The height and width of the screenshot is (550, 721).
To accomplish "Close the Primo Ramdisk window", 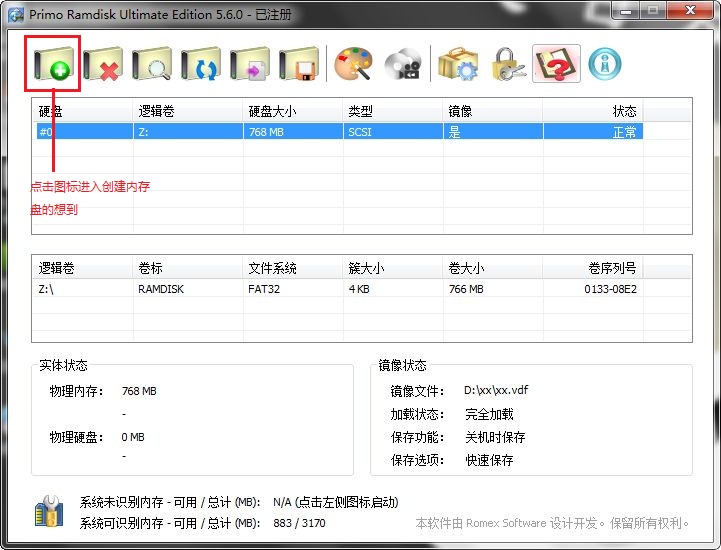I will point(690,10).
